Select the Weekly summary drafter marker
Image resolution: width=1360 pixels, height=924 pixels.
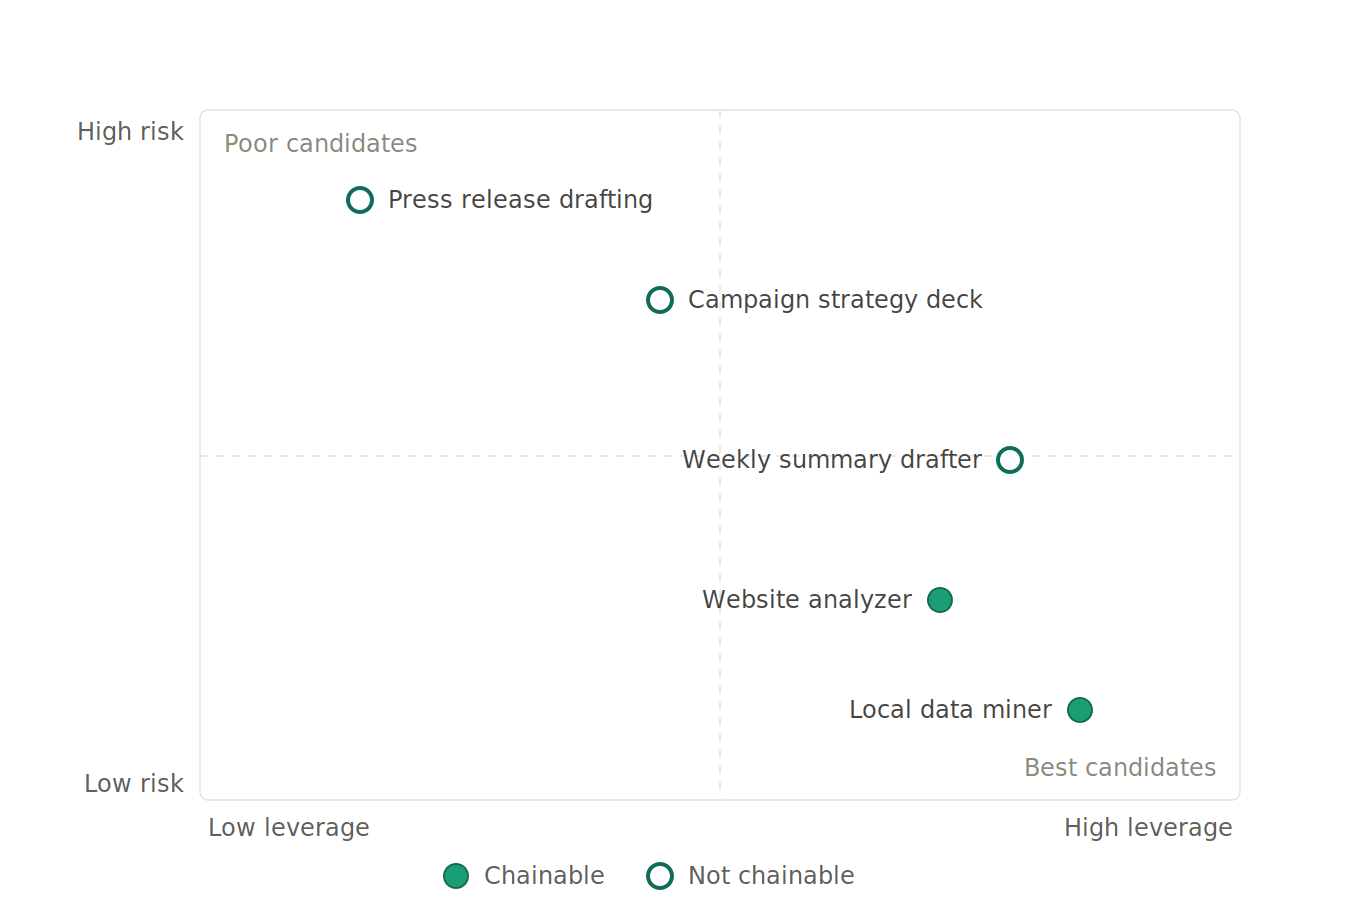1010,460
